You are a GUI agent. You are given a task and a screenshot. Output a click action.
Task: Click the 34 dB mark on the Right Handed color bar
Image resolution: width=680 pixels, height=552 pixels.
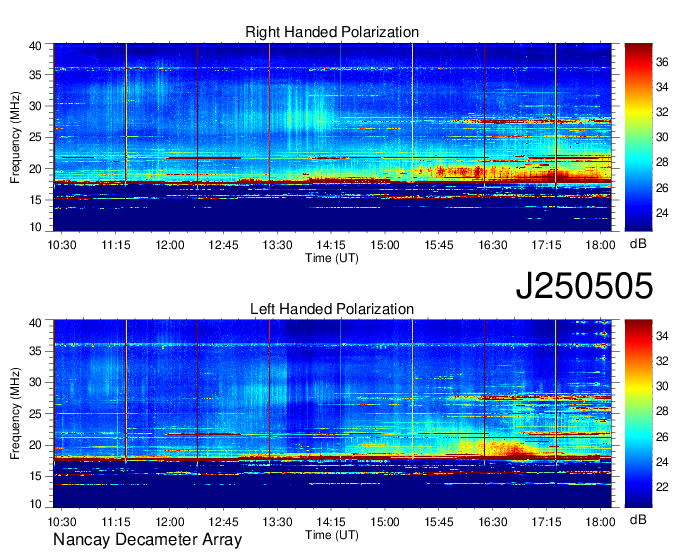click(662, 88)
